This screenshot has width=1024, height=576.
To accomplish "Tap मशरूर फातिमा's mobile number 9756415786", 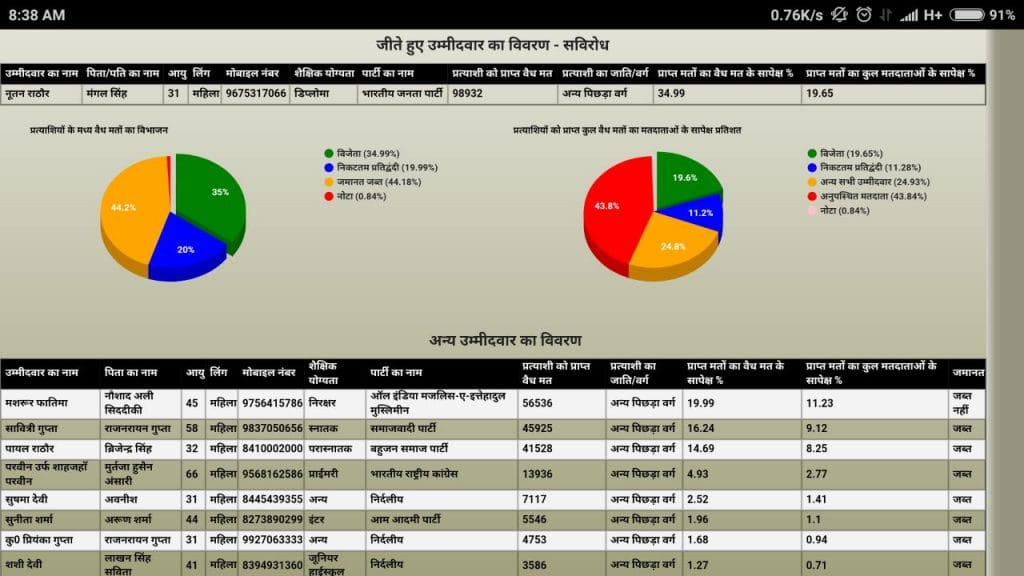I will click(271, 402).
